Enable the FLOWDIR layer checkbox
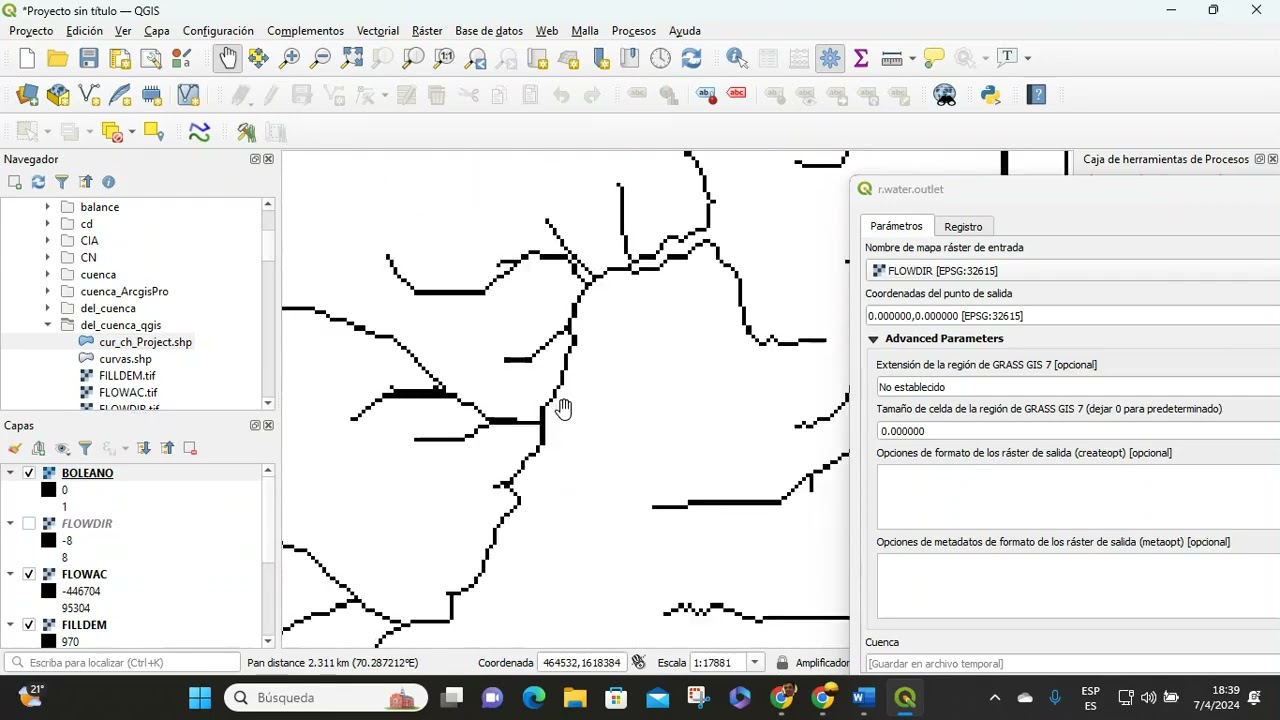The image size is (1280, 720). point(29,524)
